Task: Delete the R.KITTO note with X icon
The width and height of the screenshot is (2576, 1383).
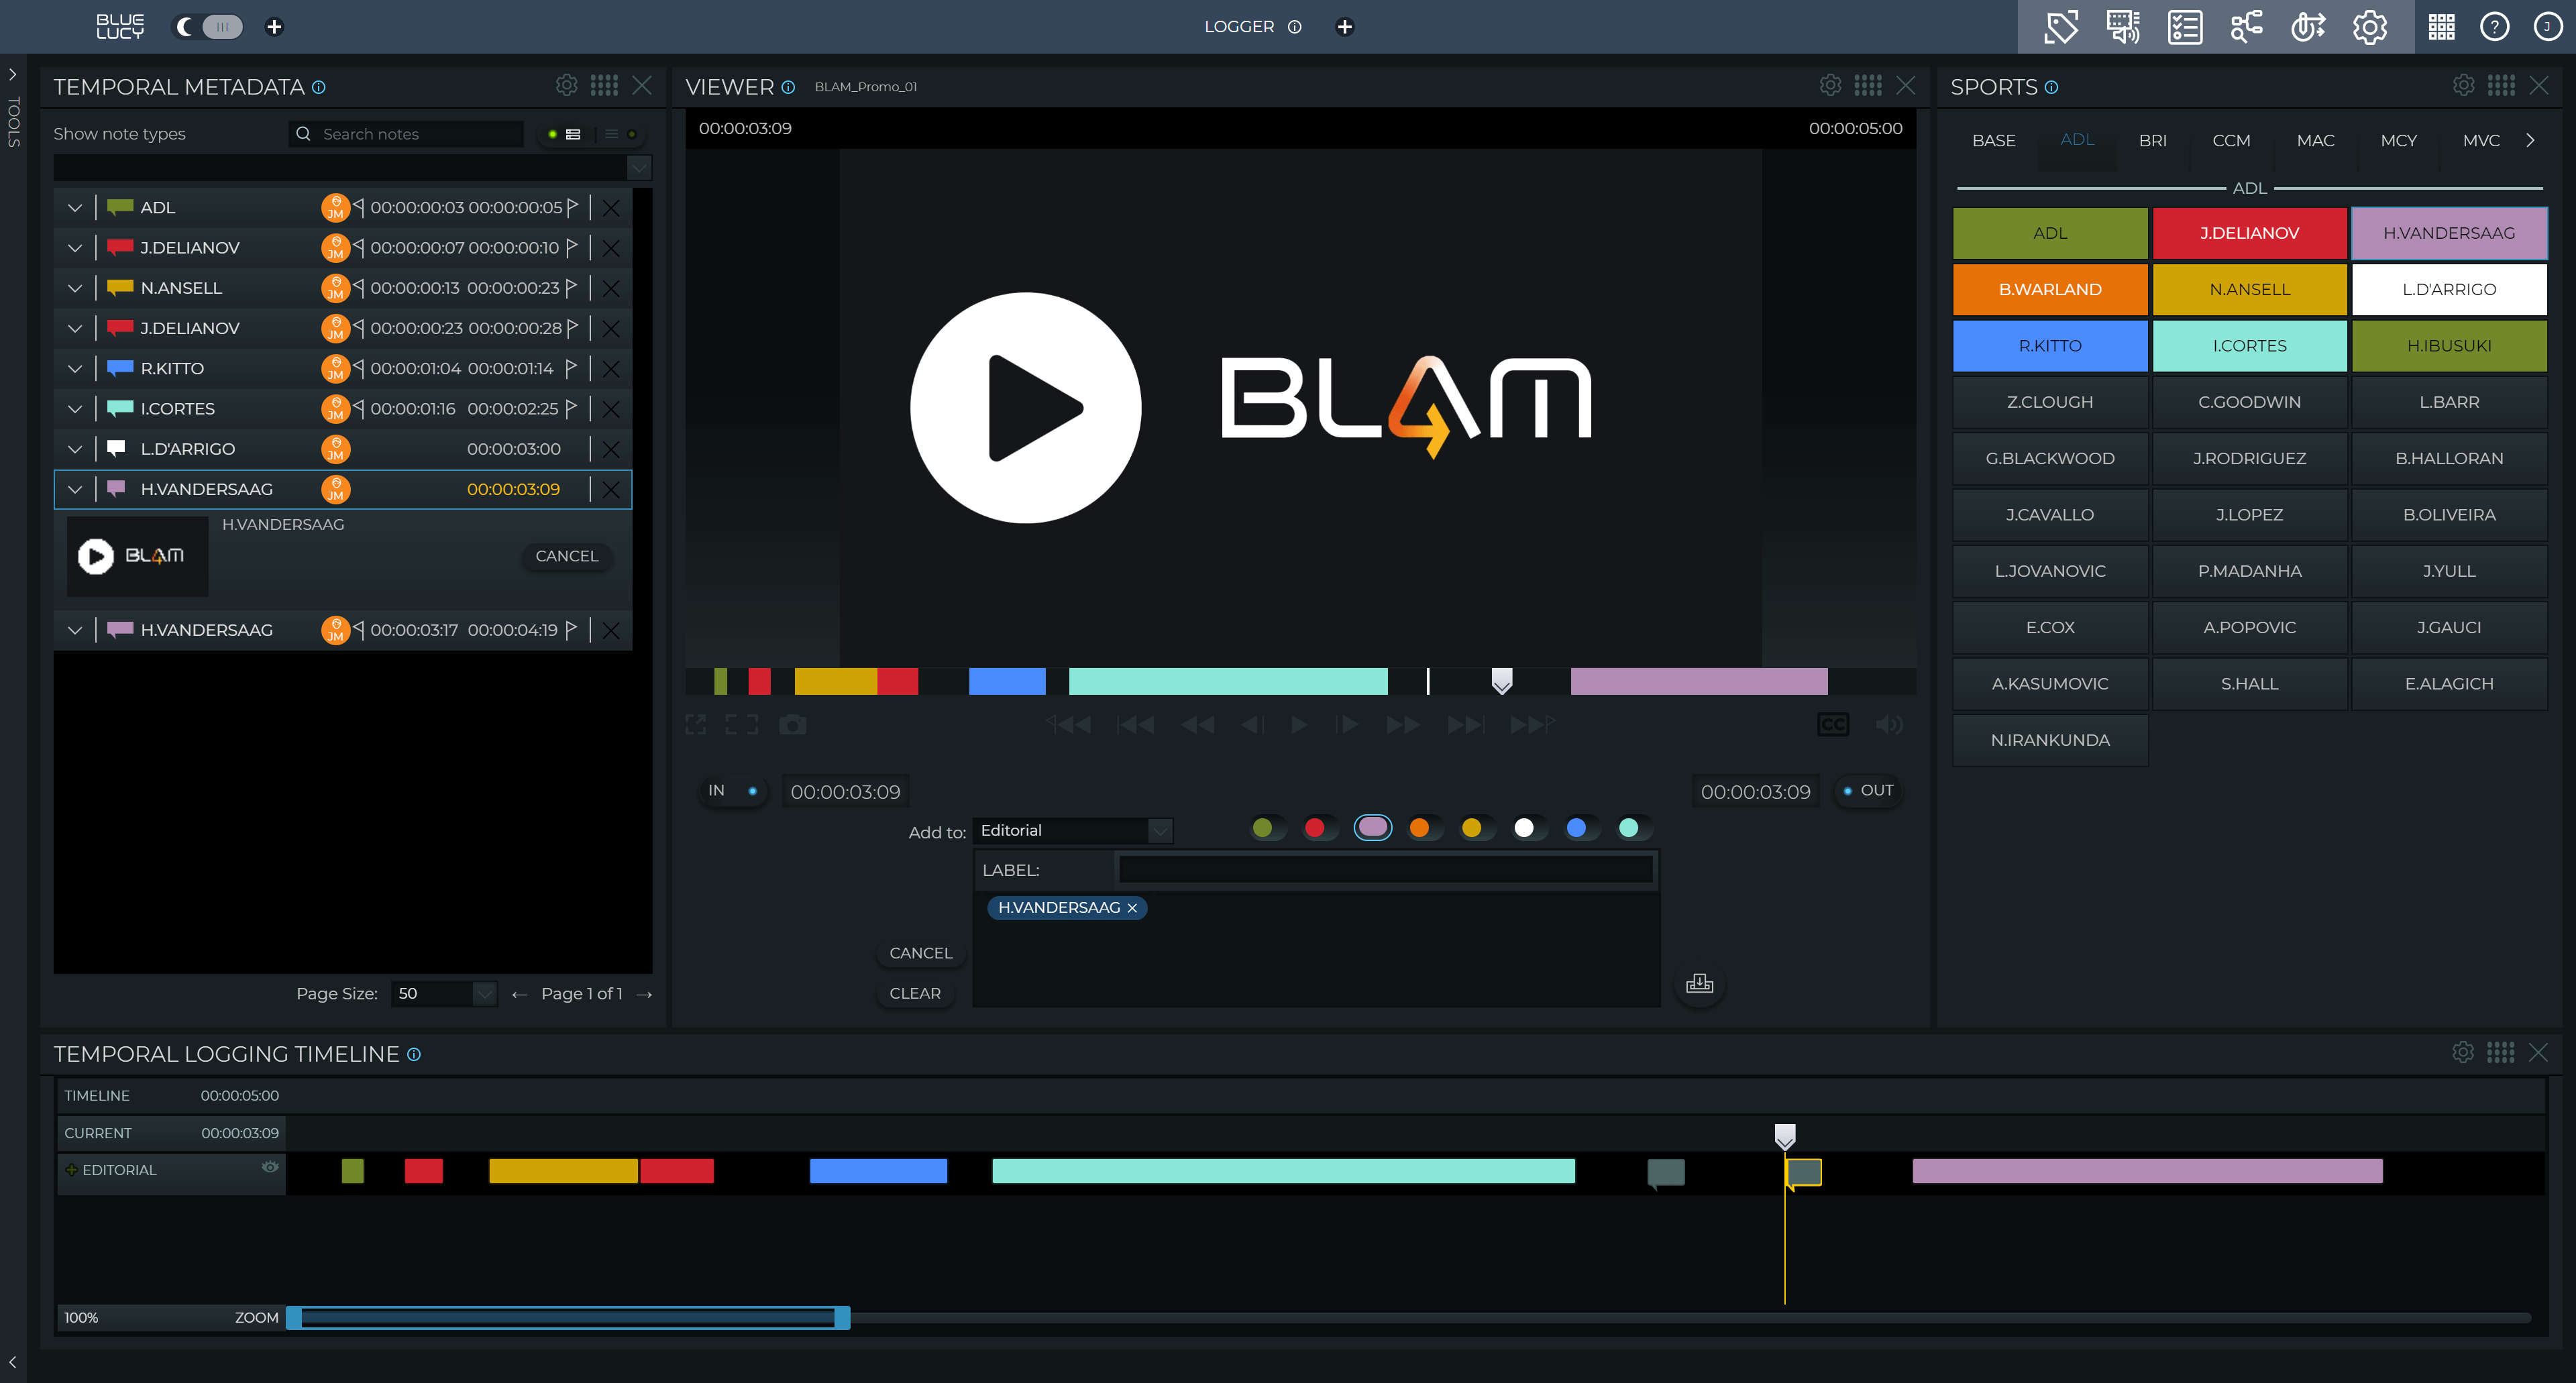Action: coord(611,369)
